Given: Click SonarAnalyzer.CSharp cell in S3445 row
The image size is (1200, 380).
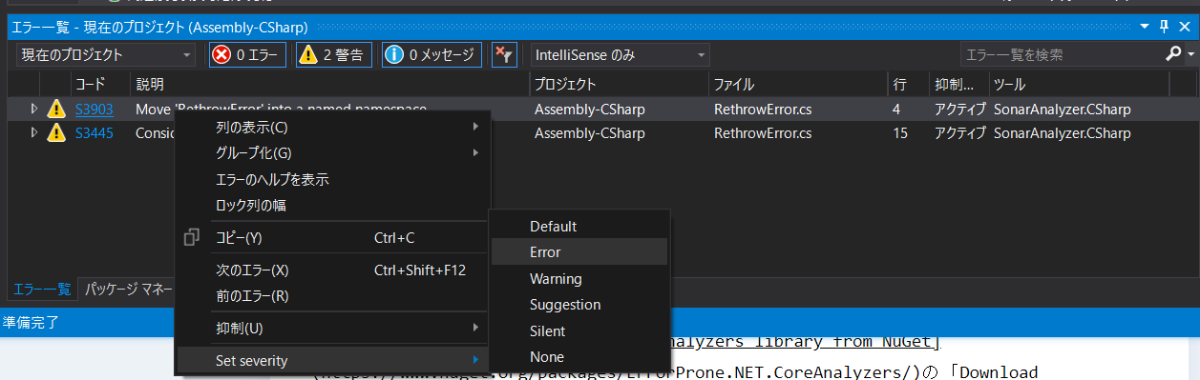Looking at the screenshot, I should click(x=1062, y=132).
